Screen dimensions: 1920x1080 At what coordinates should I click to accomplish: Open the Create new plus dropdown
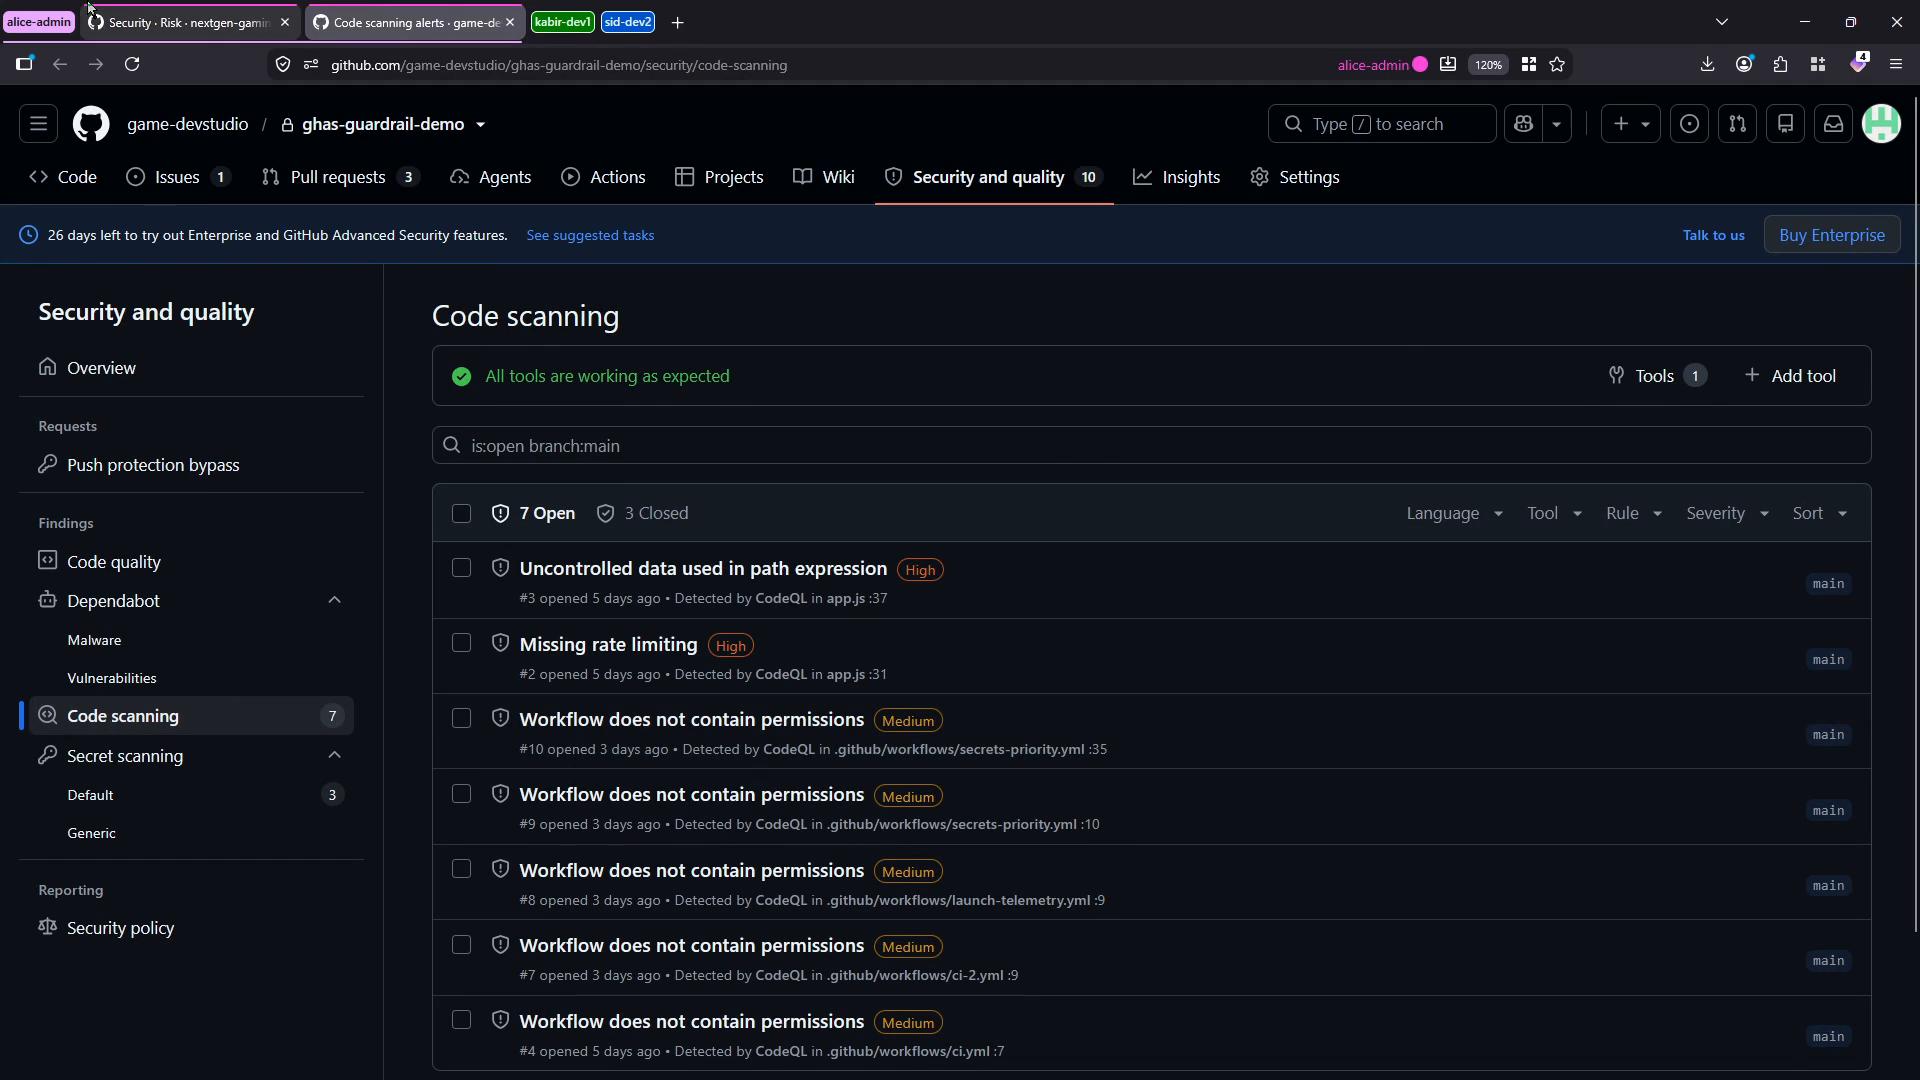point(1630,124)
